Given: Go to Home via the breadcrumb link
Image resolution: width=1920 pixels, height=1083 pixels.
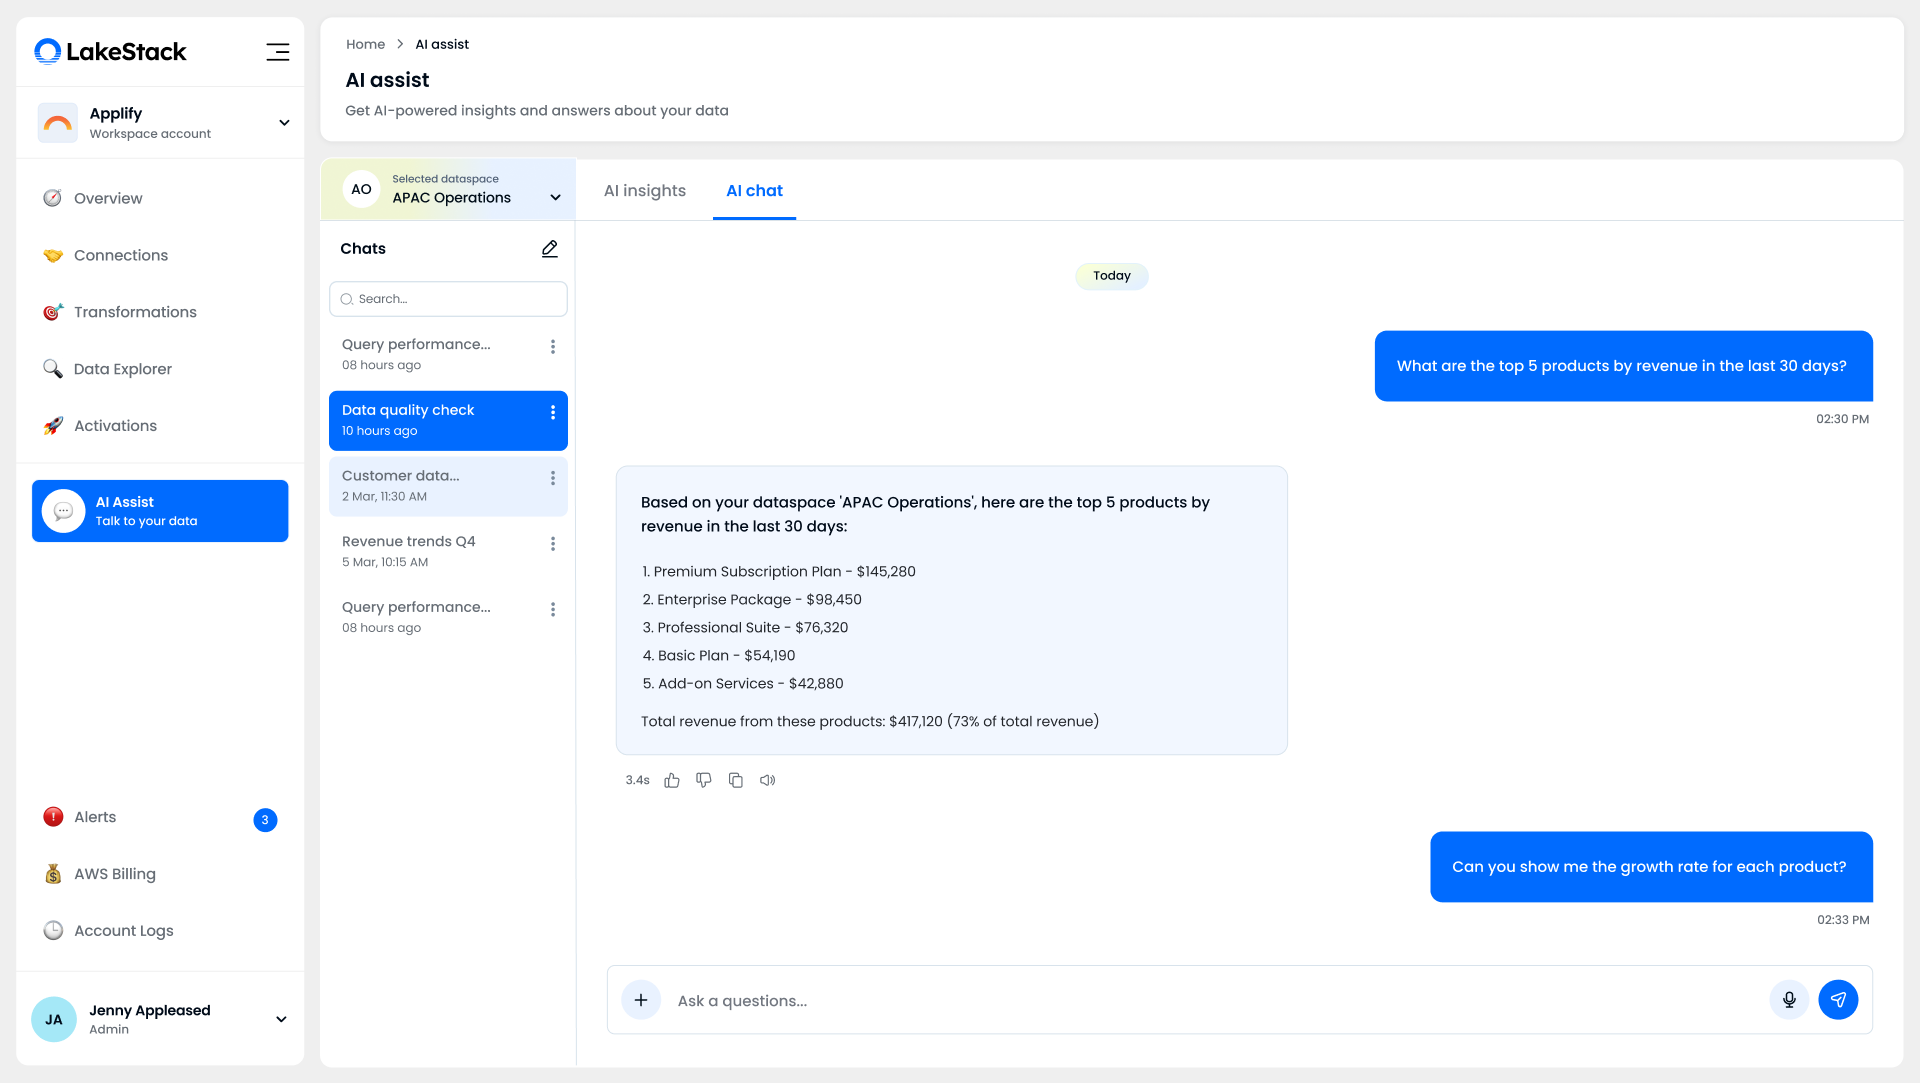Looking at the screenshot, I should pos(365,44).
